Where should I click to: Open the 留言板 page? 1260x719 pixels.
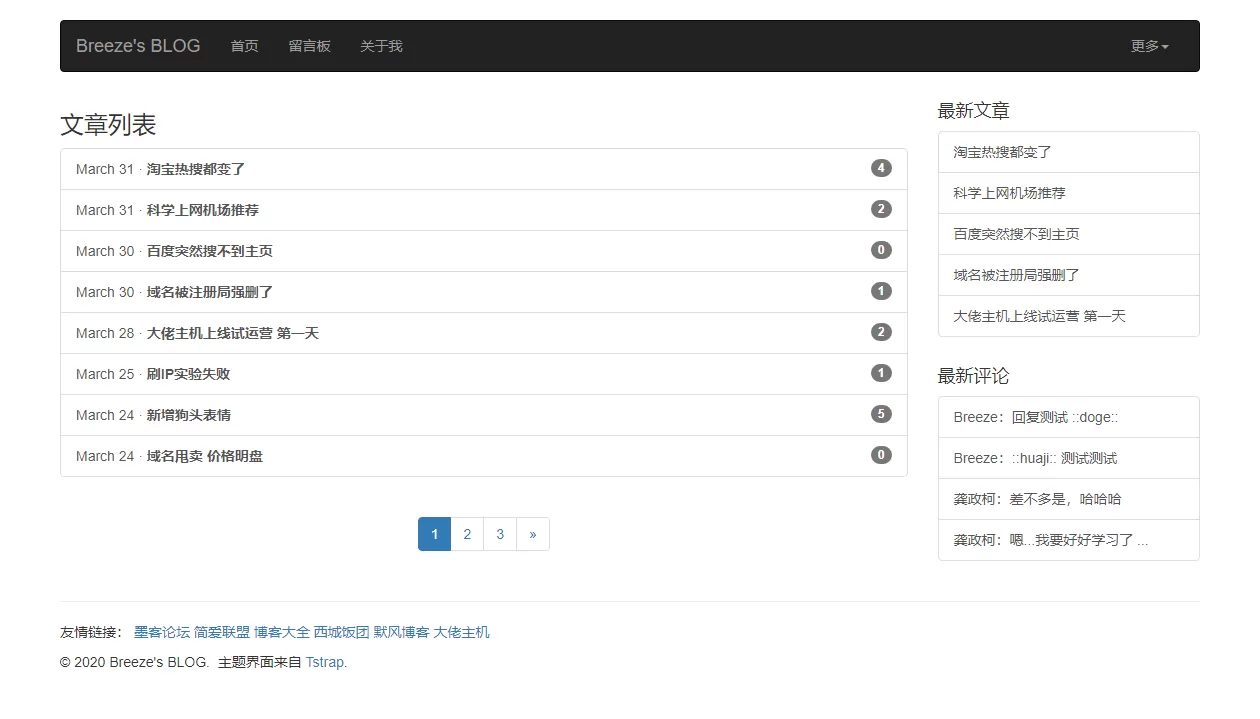[309, 46]
